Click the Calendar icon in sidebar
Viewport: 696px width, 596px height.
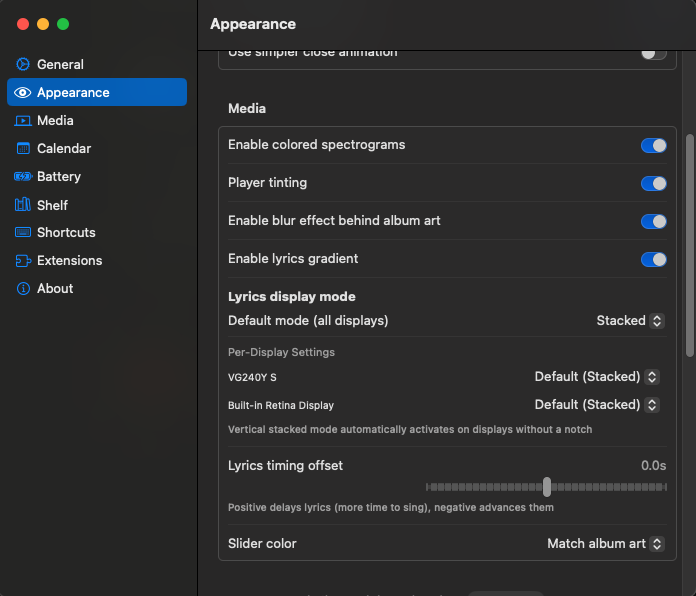[x=23, y=148]
